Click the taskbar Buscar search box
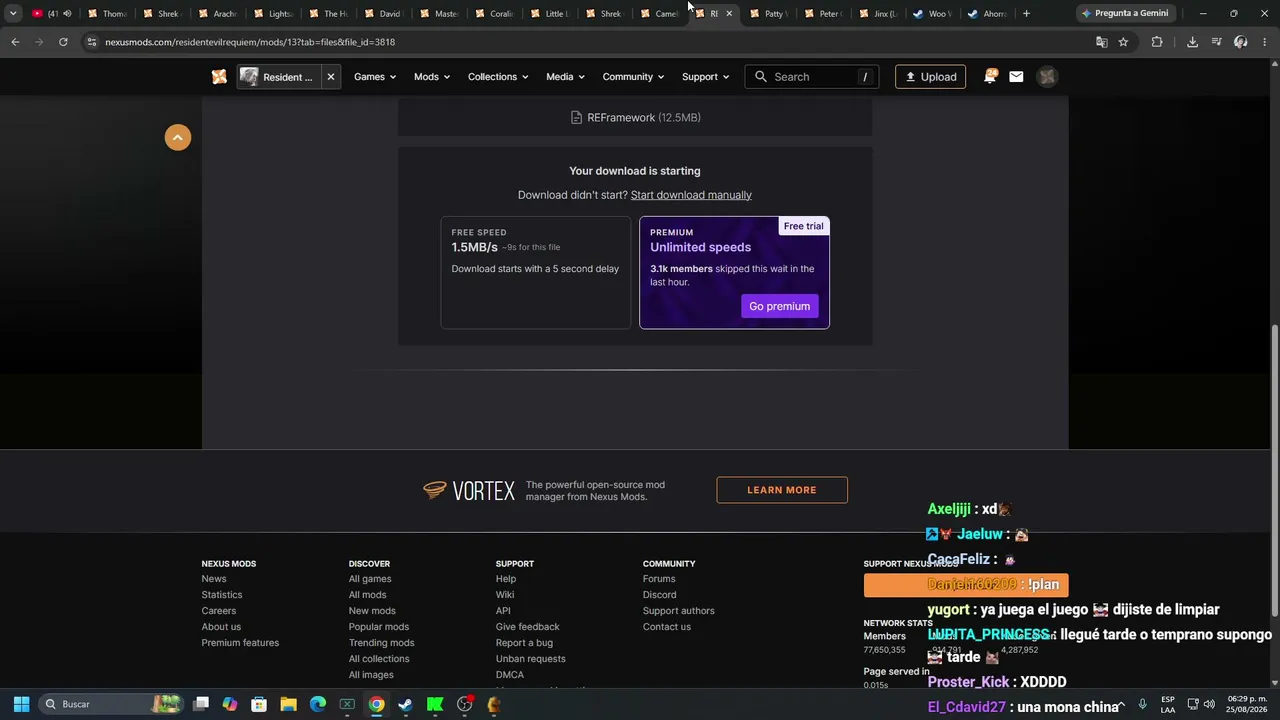 [112, 704]
